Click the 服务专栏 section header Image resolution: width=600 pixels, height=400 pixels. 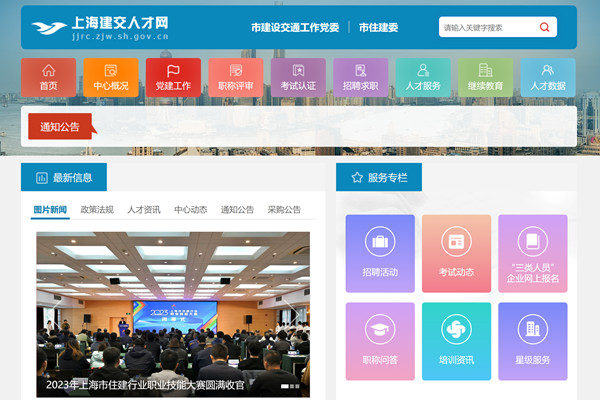(x=379, y=177)
